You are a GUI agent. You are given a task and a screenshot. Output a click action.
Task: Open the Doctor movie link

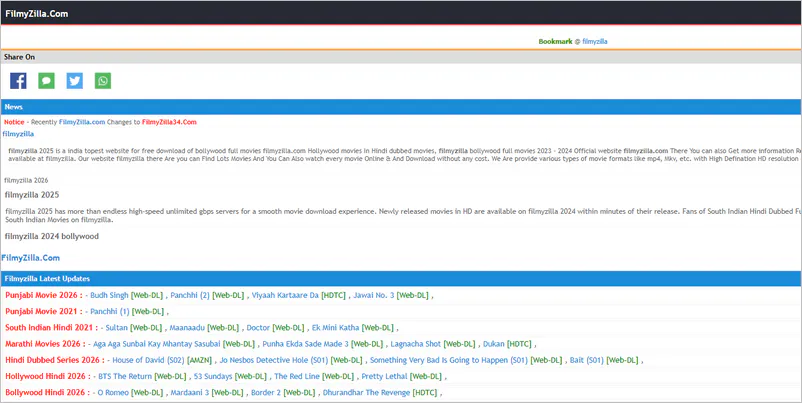tap(258, 328)
